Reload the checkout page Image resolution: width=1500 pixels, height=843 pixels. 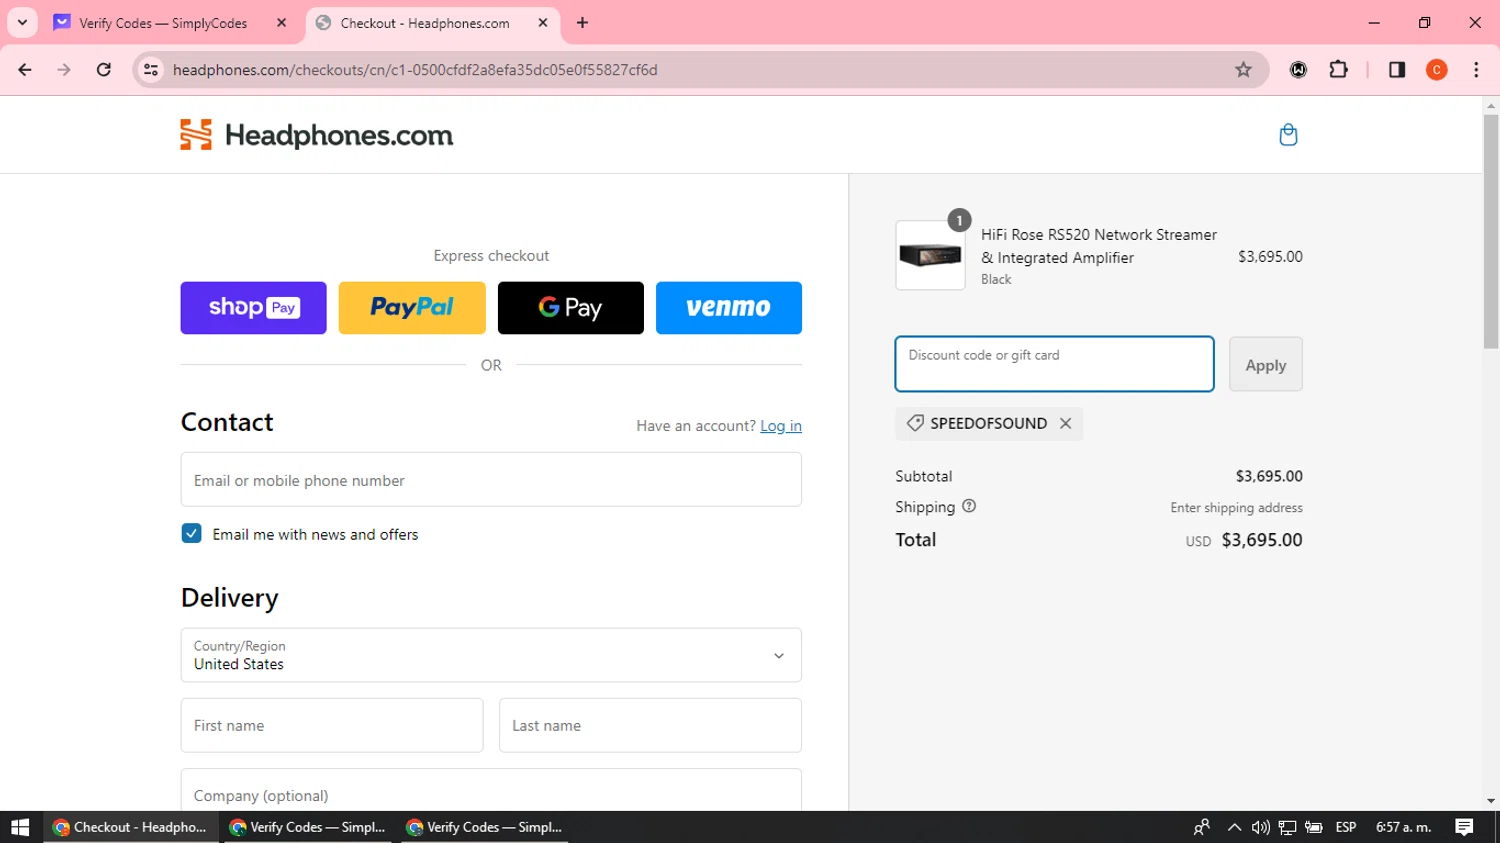click(x=104, y=70)
